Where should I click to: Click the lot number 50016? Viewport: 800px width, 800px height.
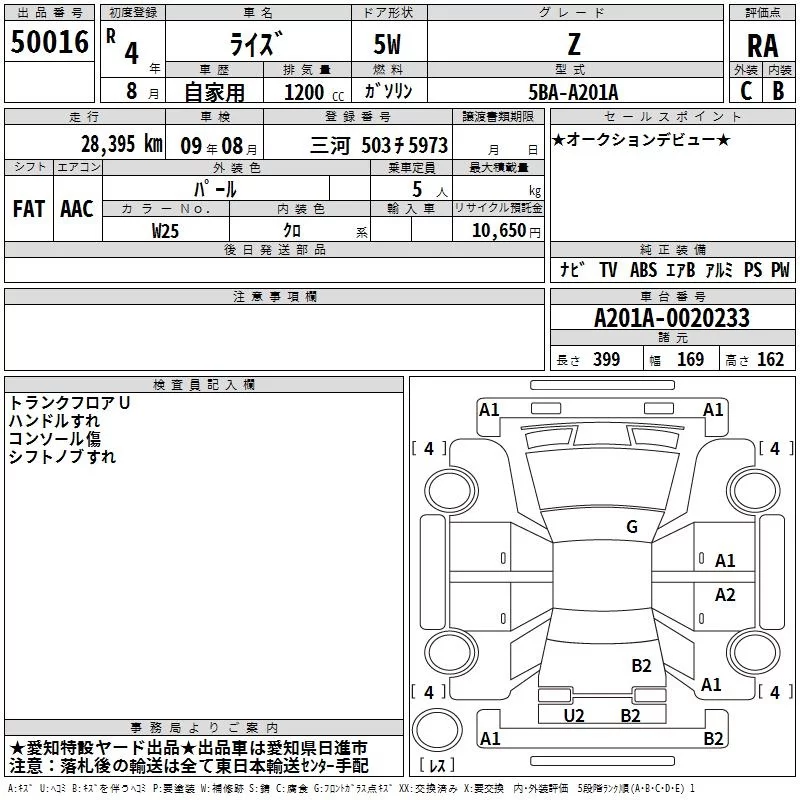[x=50, y=42]
